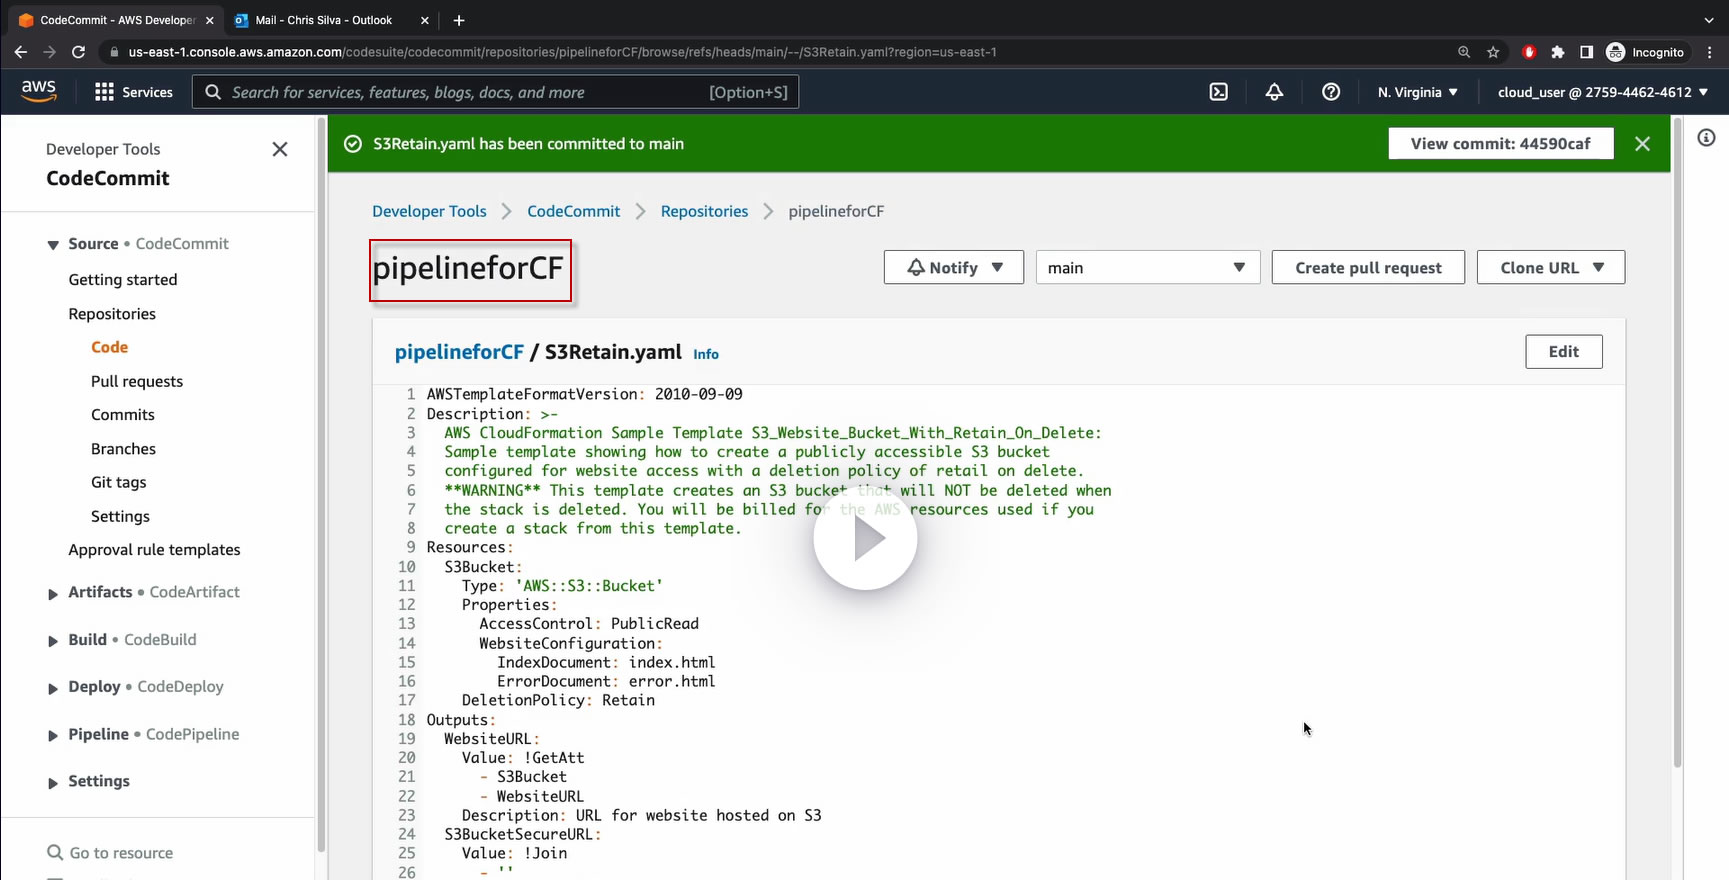Viewport: 1729px width, 880px height.
Task: Expand the Build CodeBuild section
Action: pos(53,641)
